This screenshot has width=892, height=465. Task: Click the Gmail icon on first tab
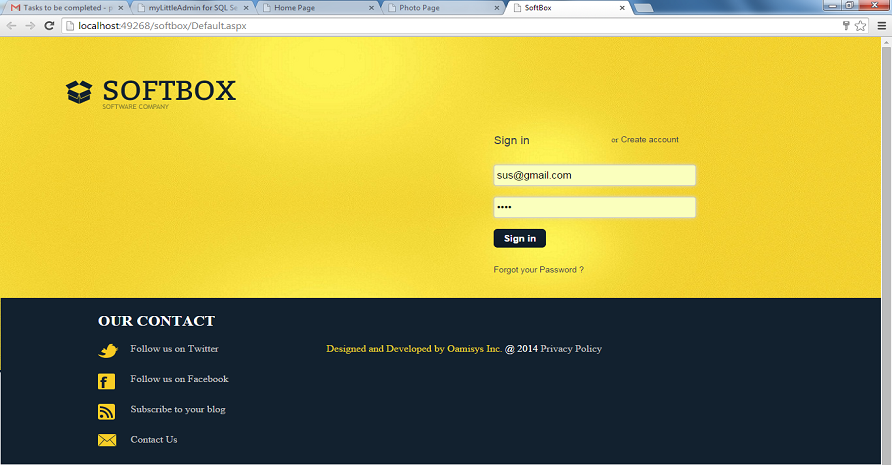click(x=15, y=8)
